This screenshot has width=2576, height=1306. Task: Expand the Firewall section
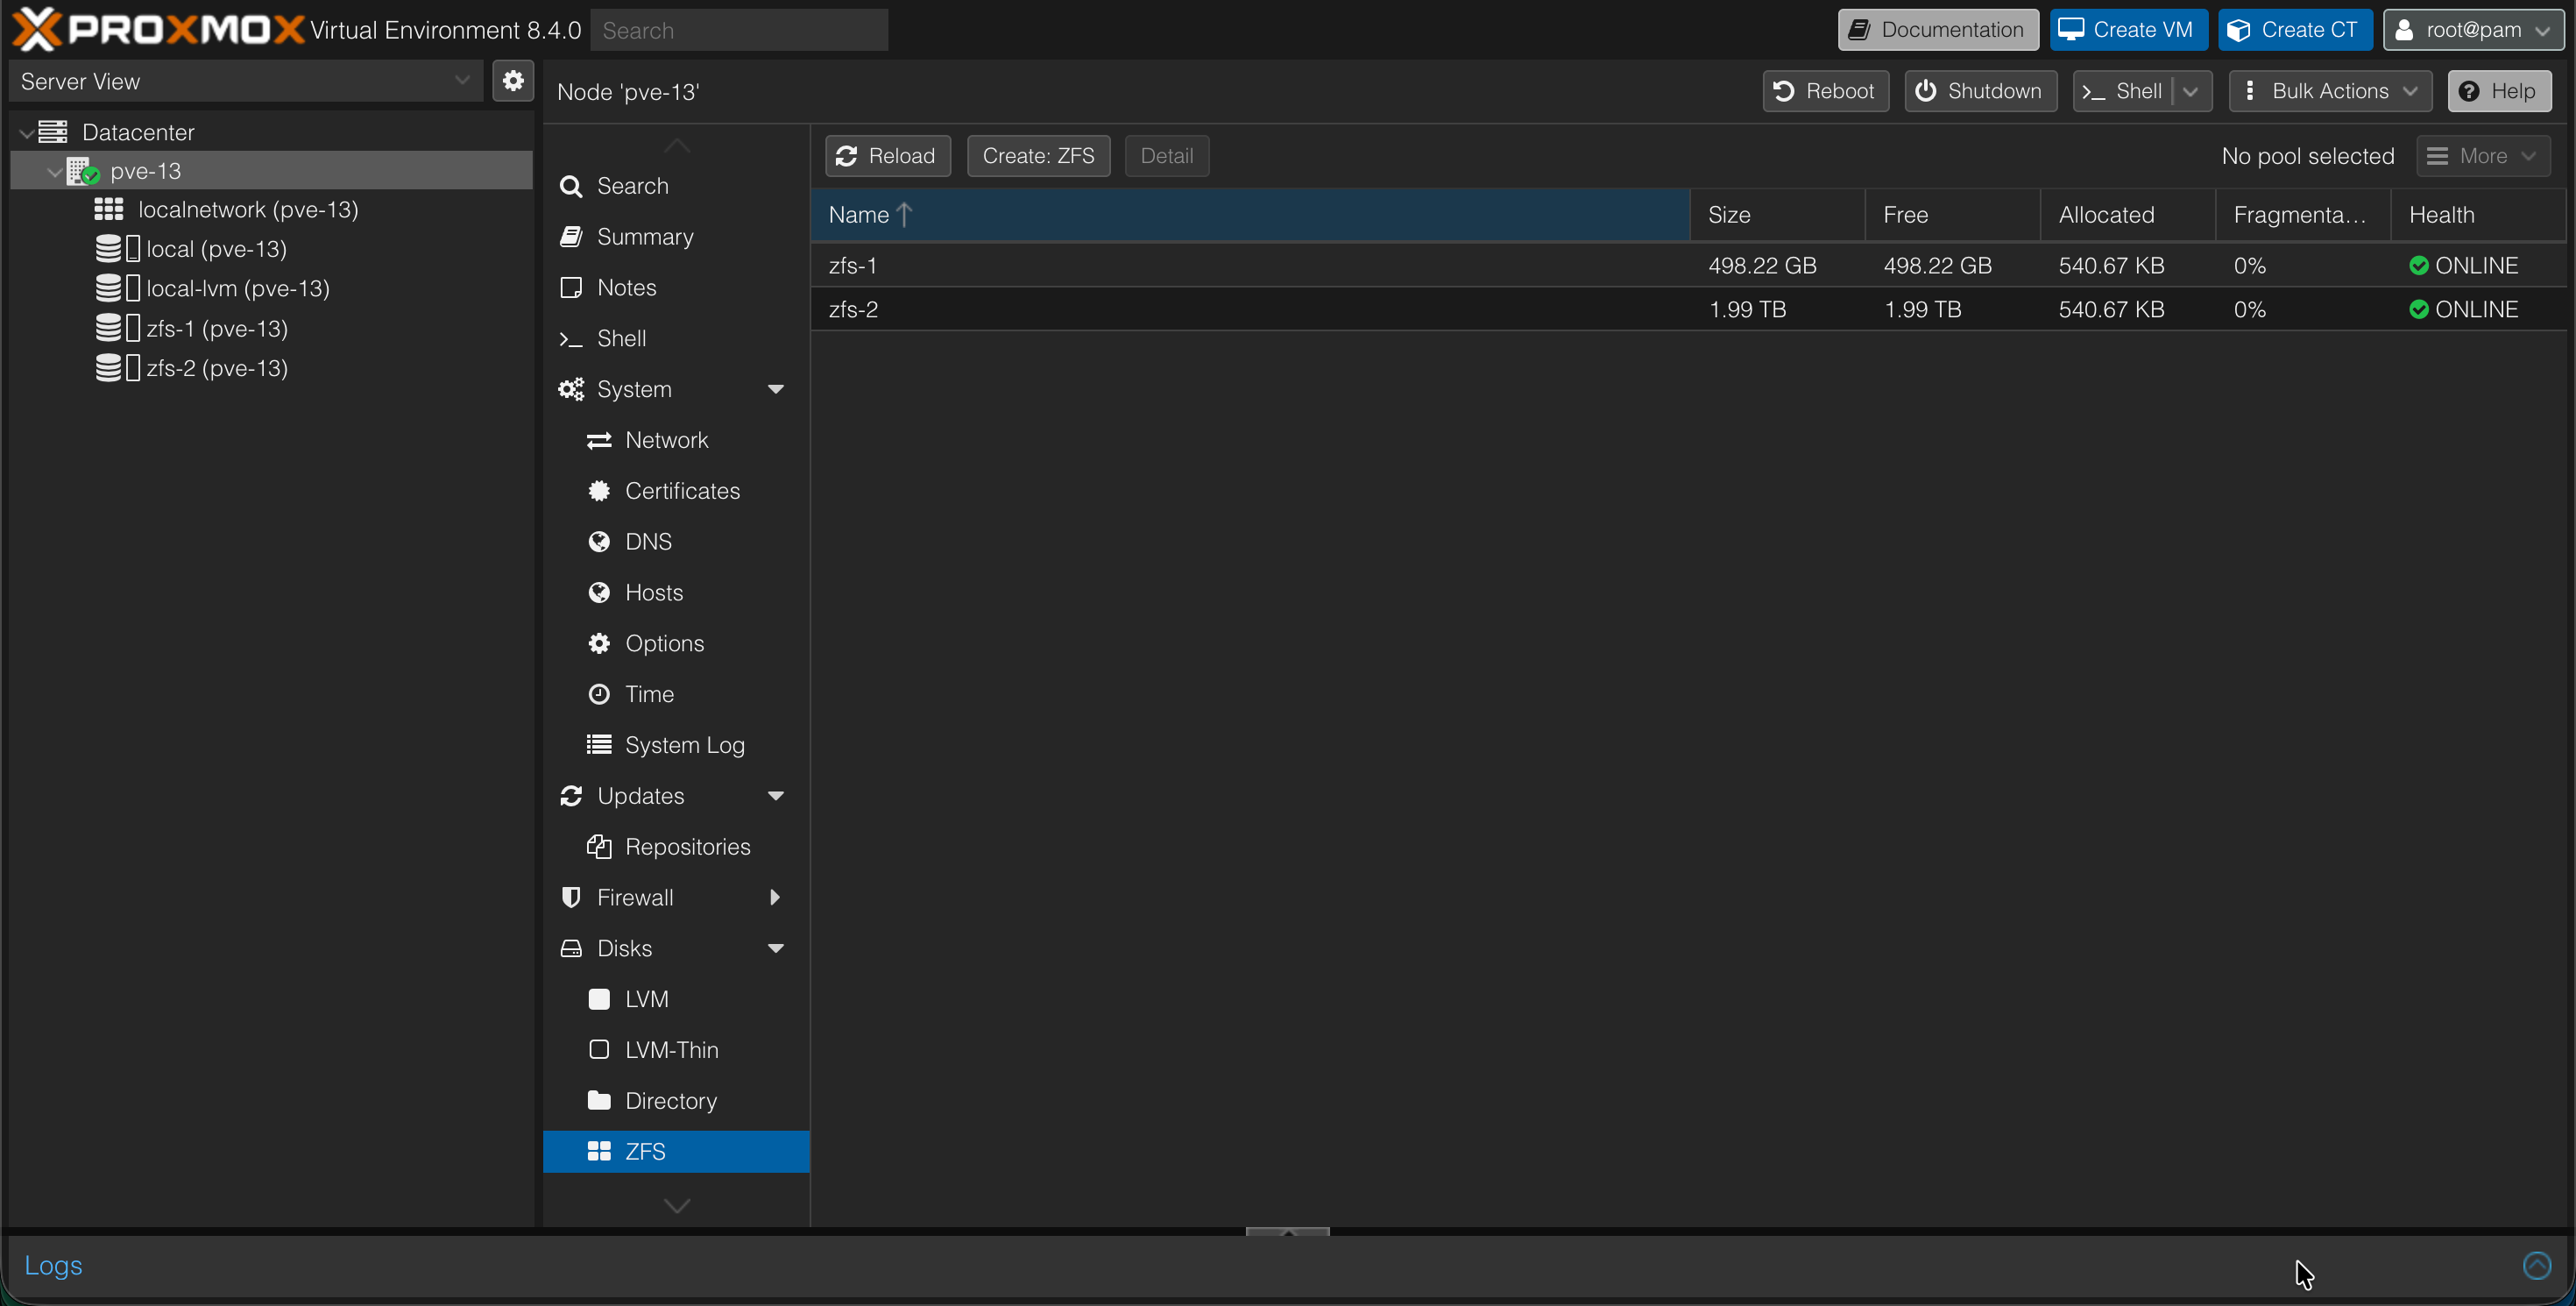tap(776, 897)
